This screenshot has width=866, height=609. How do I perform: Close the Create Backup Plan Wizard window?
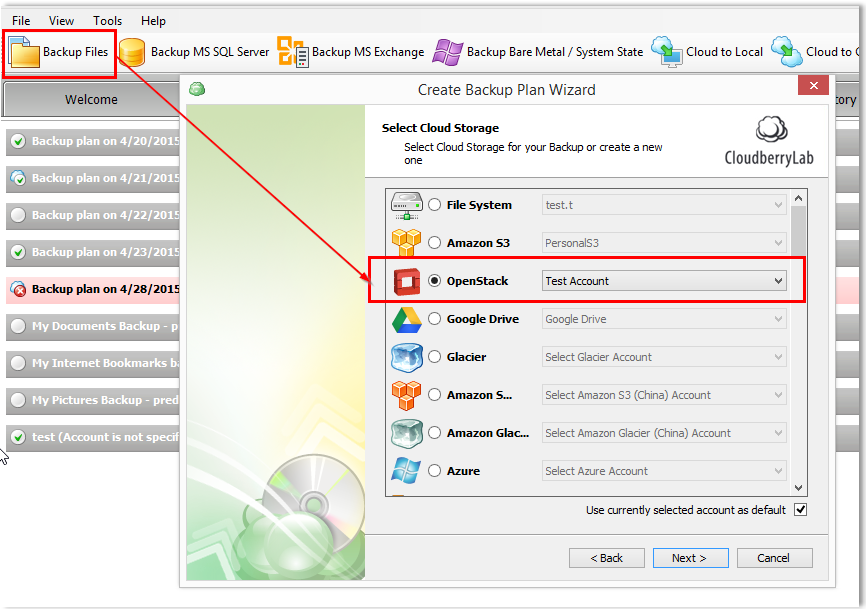[x=814, y=86]
